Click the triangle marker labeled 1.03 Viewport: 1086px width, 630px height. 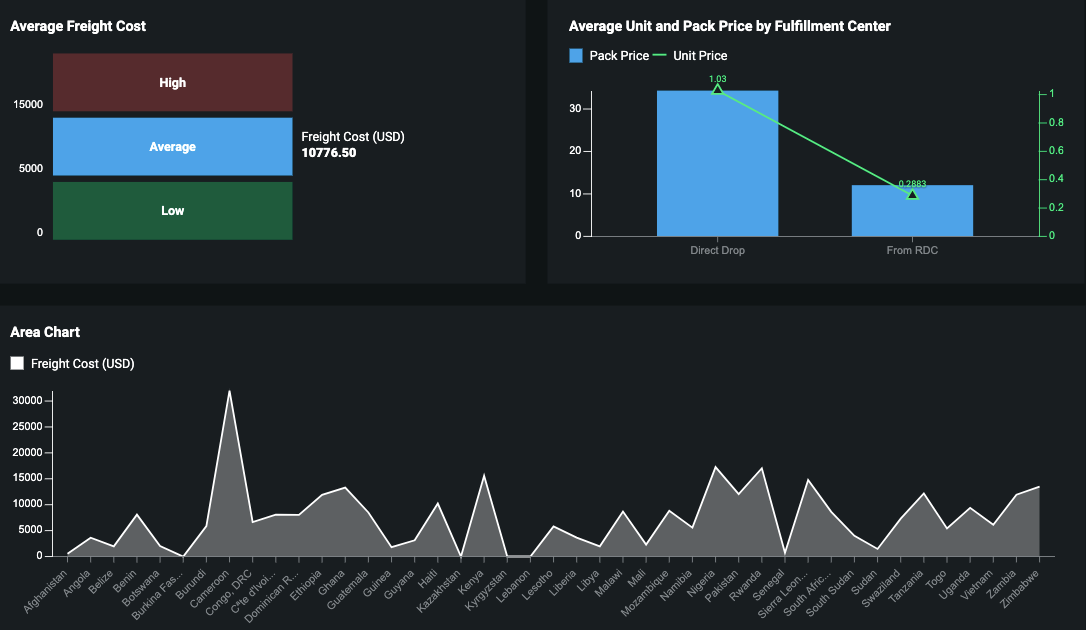717,90
